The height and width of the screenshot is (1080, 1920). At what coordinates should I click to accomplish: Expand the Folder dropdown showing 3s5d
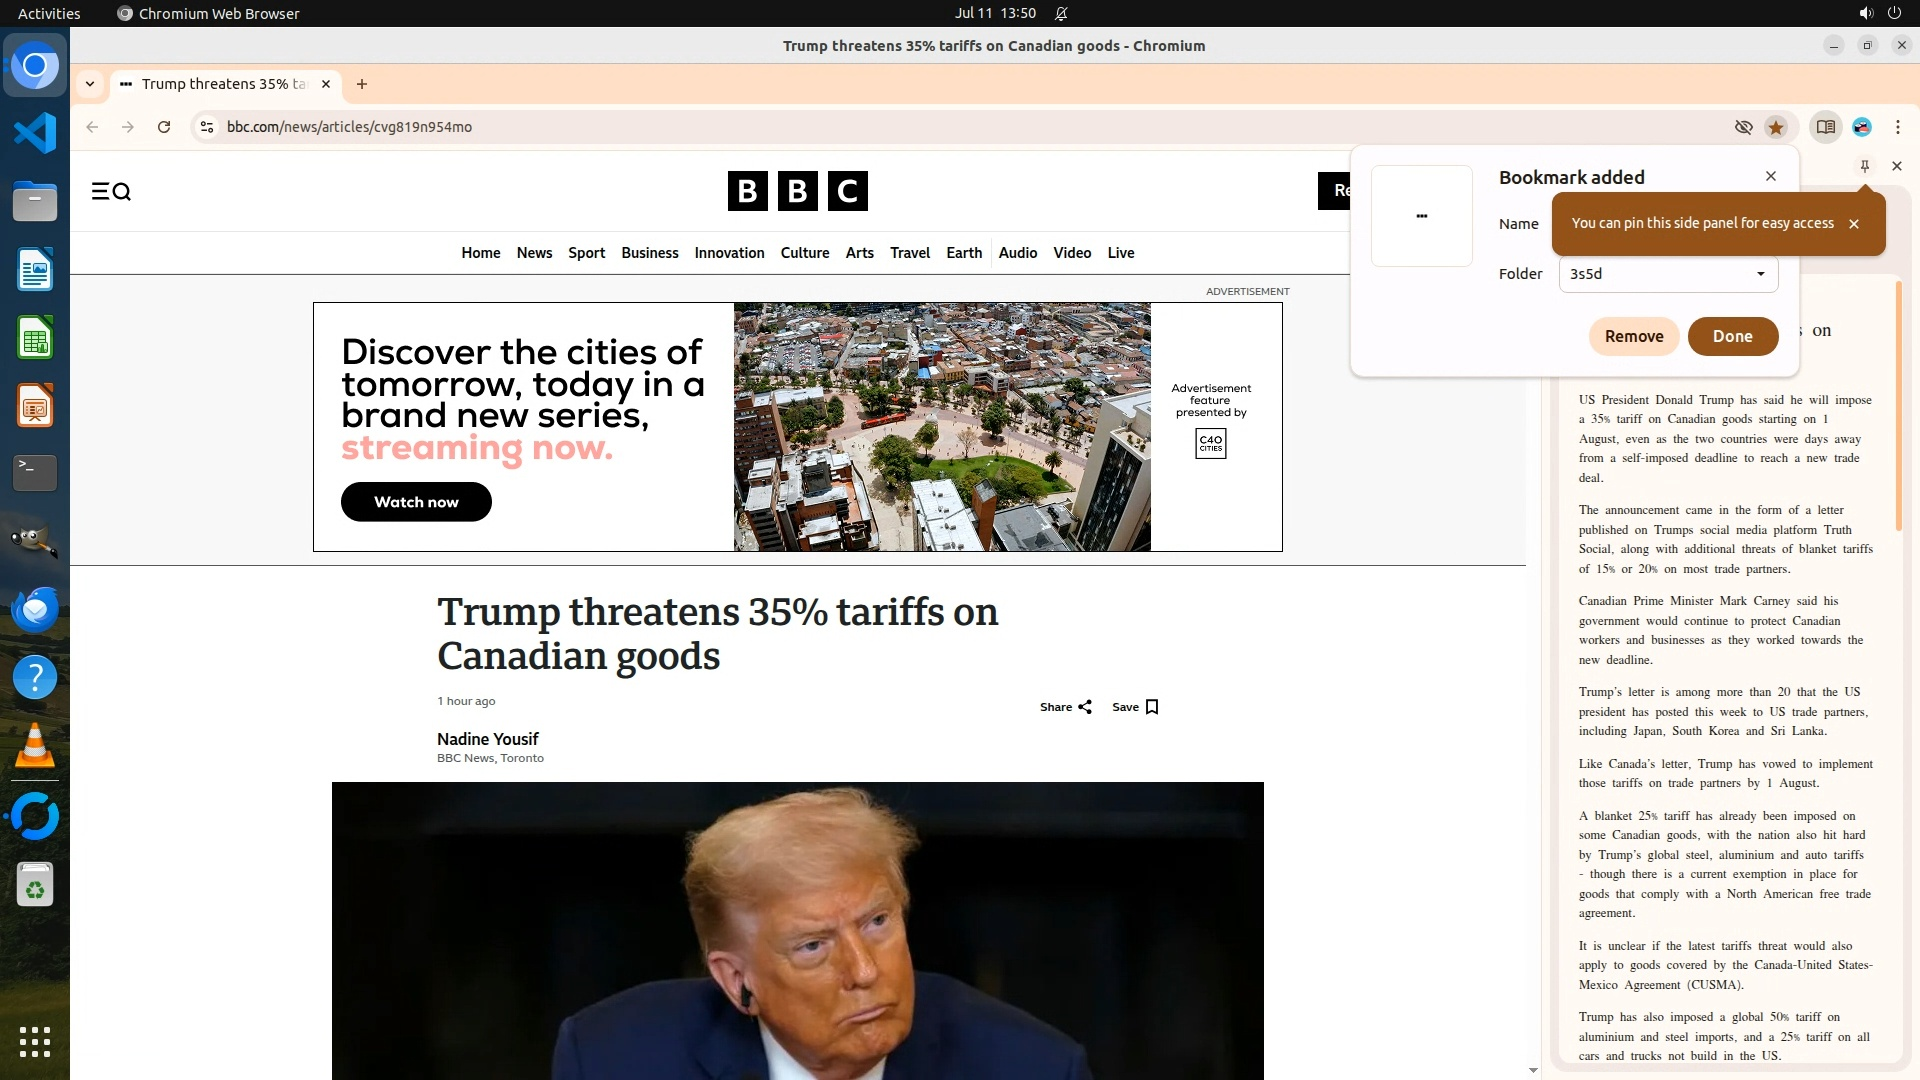click(1668, 274)
